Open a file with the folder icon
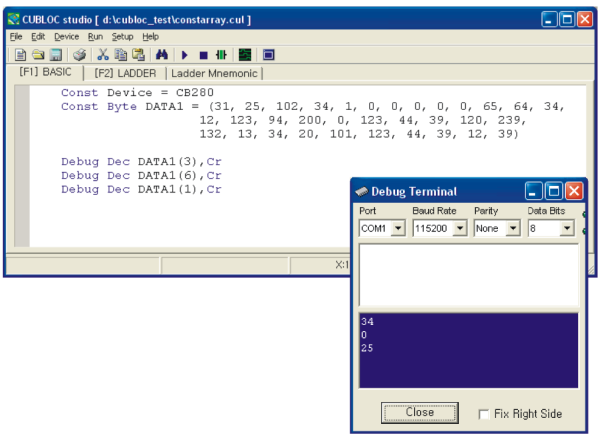The height and width of the screenshot is (441, 600). tap(37, 54)
